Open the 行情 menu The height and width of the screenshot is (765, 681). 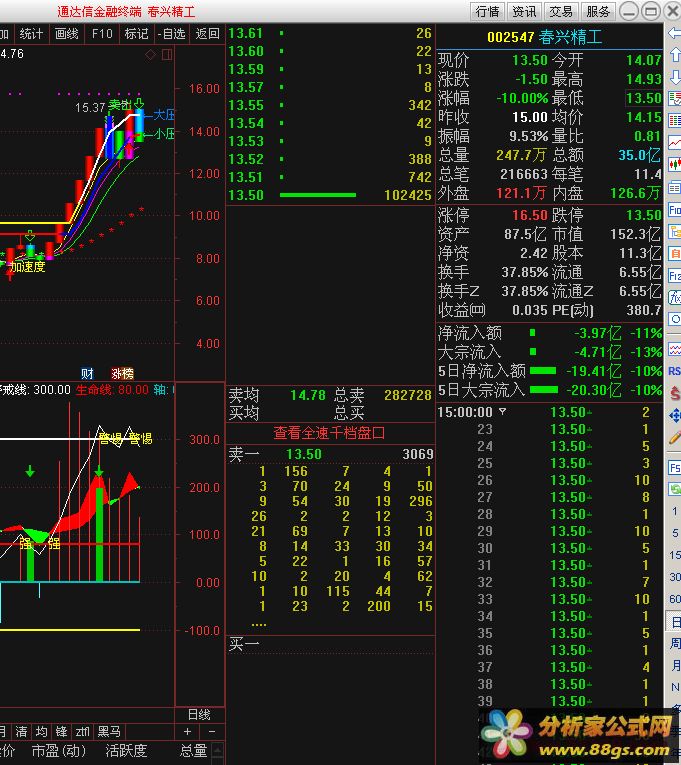click(x=488, y=11)
